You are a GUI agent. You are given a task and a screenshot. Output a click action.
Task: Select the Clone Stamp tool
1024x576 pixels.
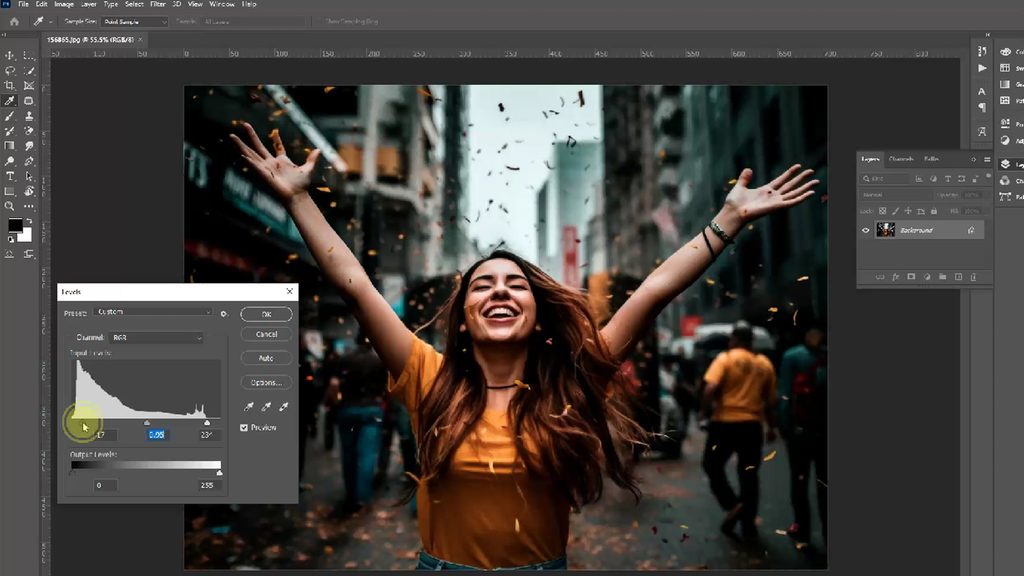tap(29, 116)
